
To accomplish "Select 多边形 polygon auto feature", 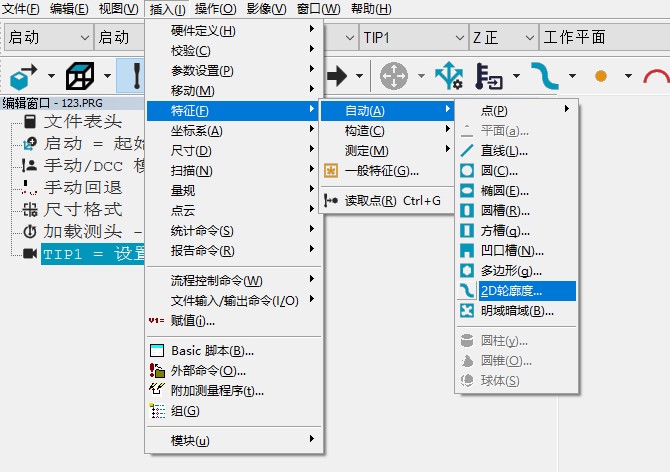I will [511, 271].
